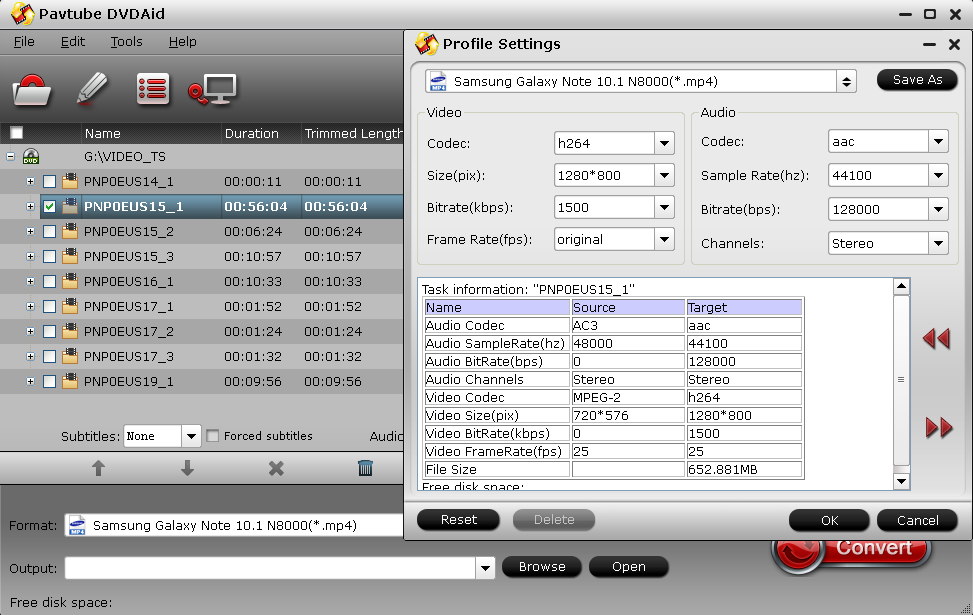
Task: Collapse the G:\VIDEO_TS tree node
Action: (x=11, y=156)
